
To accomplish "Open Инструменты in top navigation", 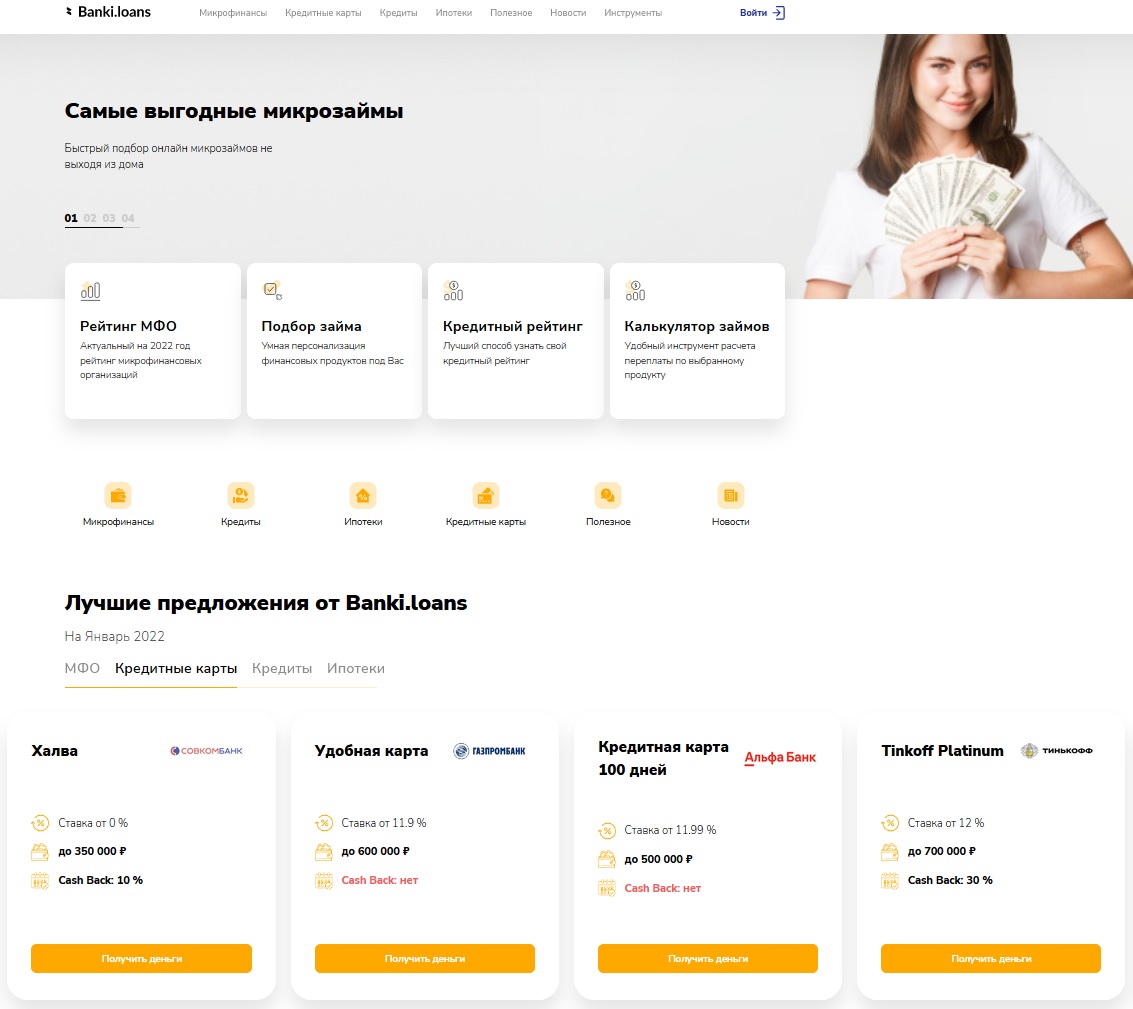I will tap(633, 13).
